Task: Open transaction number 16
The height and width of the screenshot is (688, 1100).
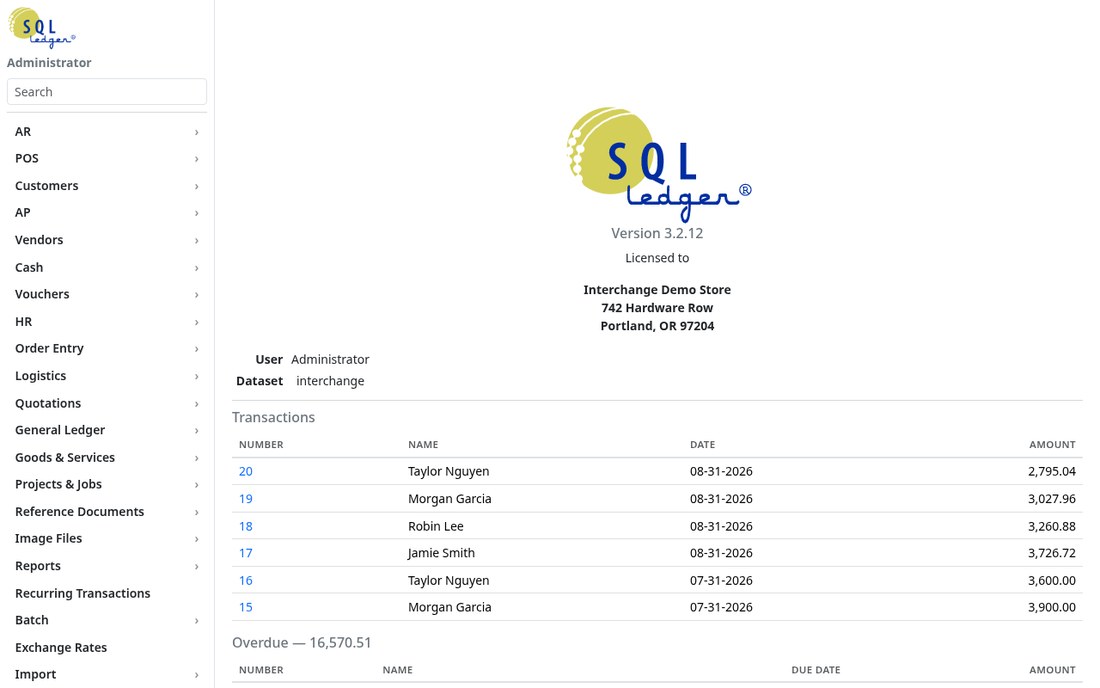Action: click(x=246, y=580)
